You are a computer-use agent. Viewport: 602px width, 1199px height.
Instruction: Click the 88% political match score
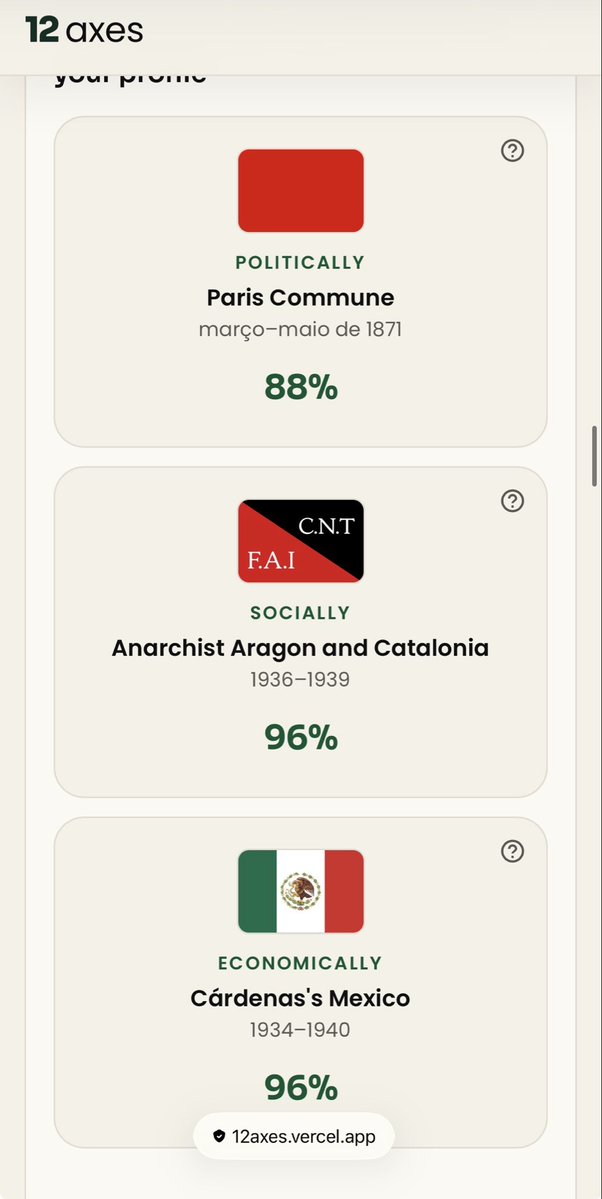(x=301, y=387)
